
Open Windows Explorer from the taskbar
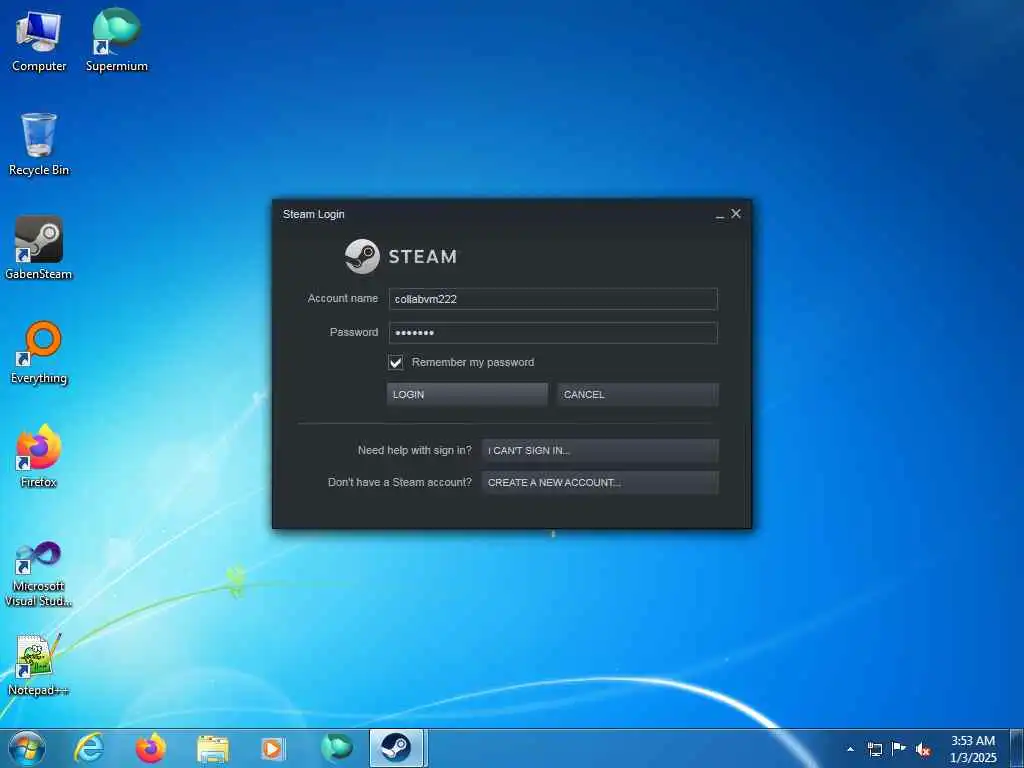click(212, 749)
